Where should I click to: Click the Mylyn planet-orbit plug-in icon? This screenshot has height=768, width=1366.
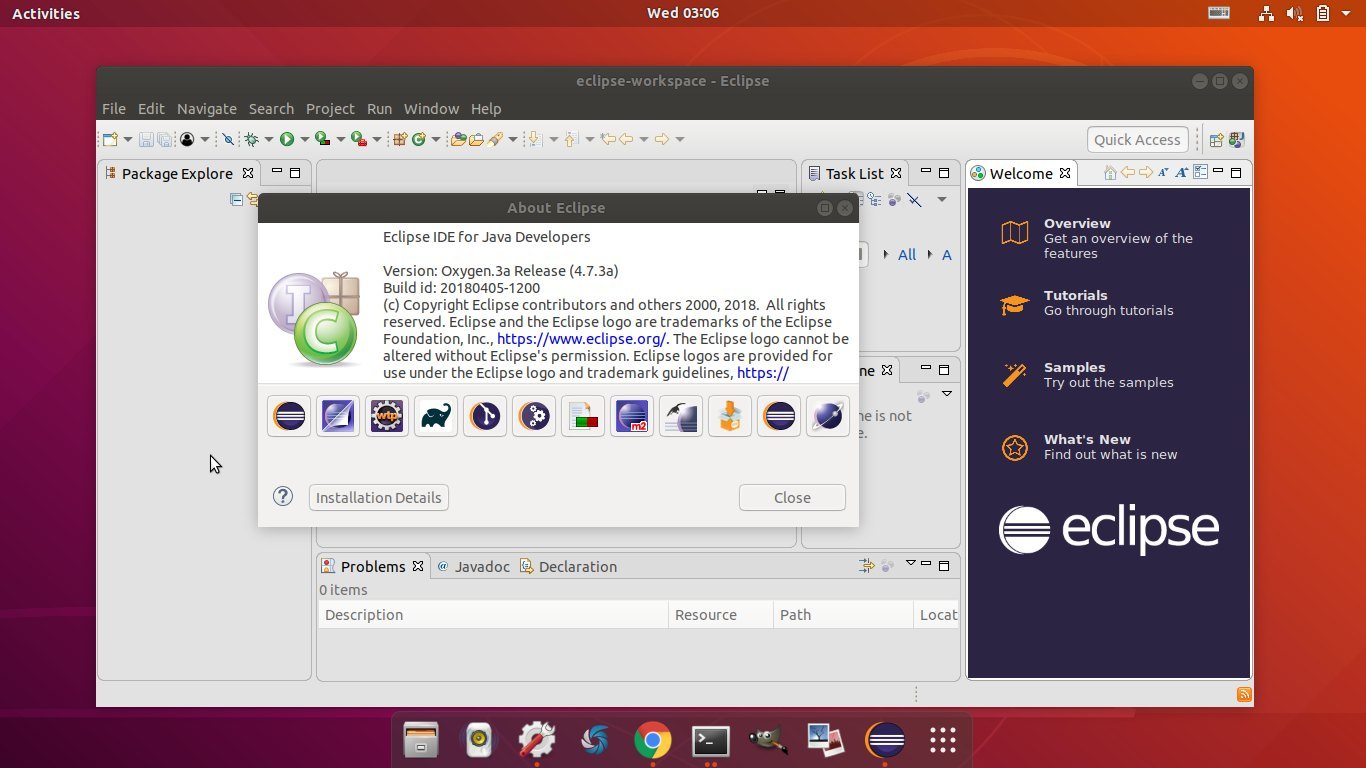pyautogui.click(x=828, y=416)
